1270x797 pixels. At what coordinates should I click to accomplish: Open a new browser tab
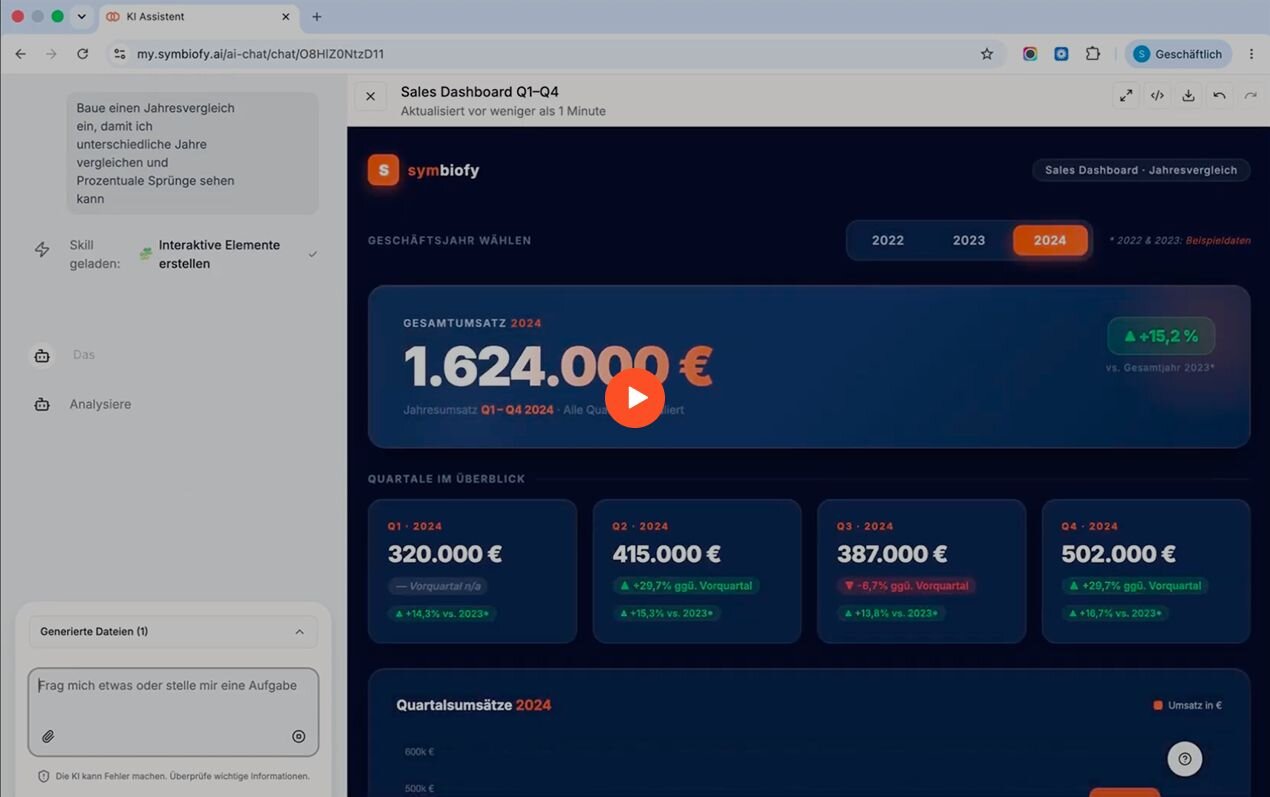pyautogui.click(x=317, y=17)
